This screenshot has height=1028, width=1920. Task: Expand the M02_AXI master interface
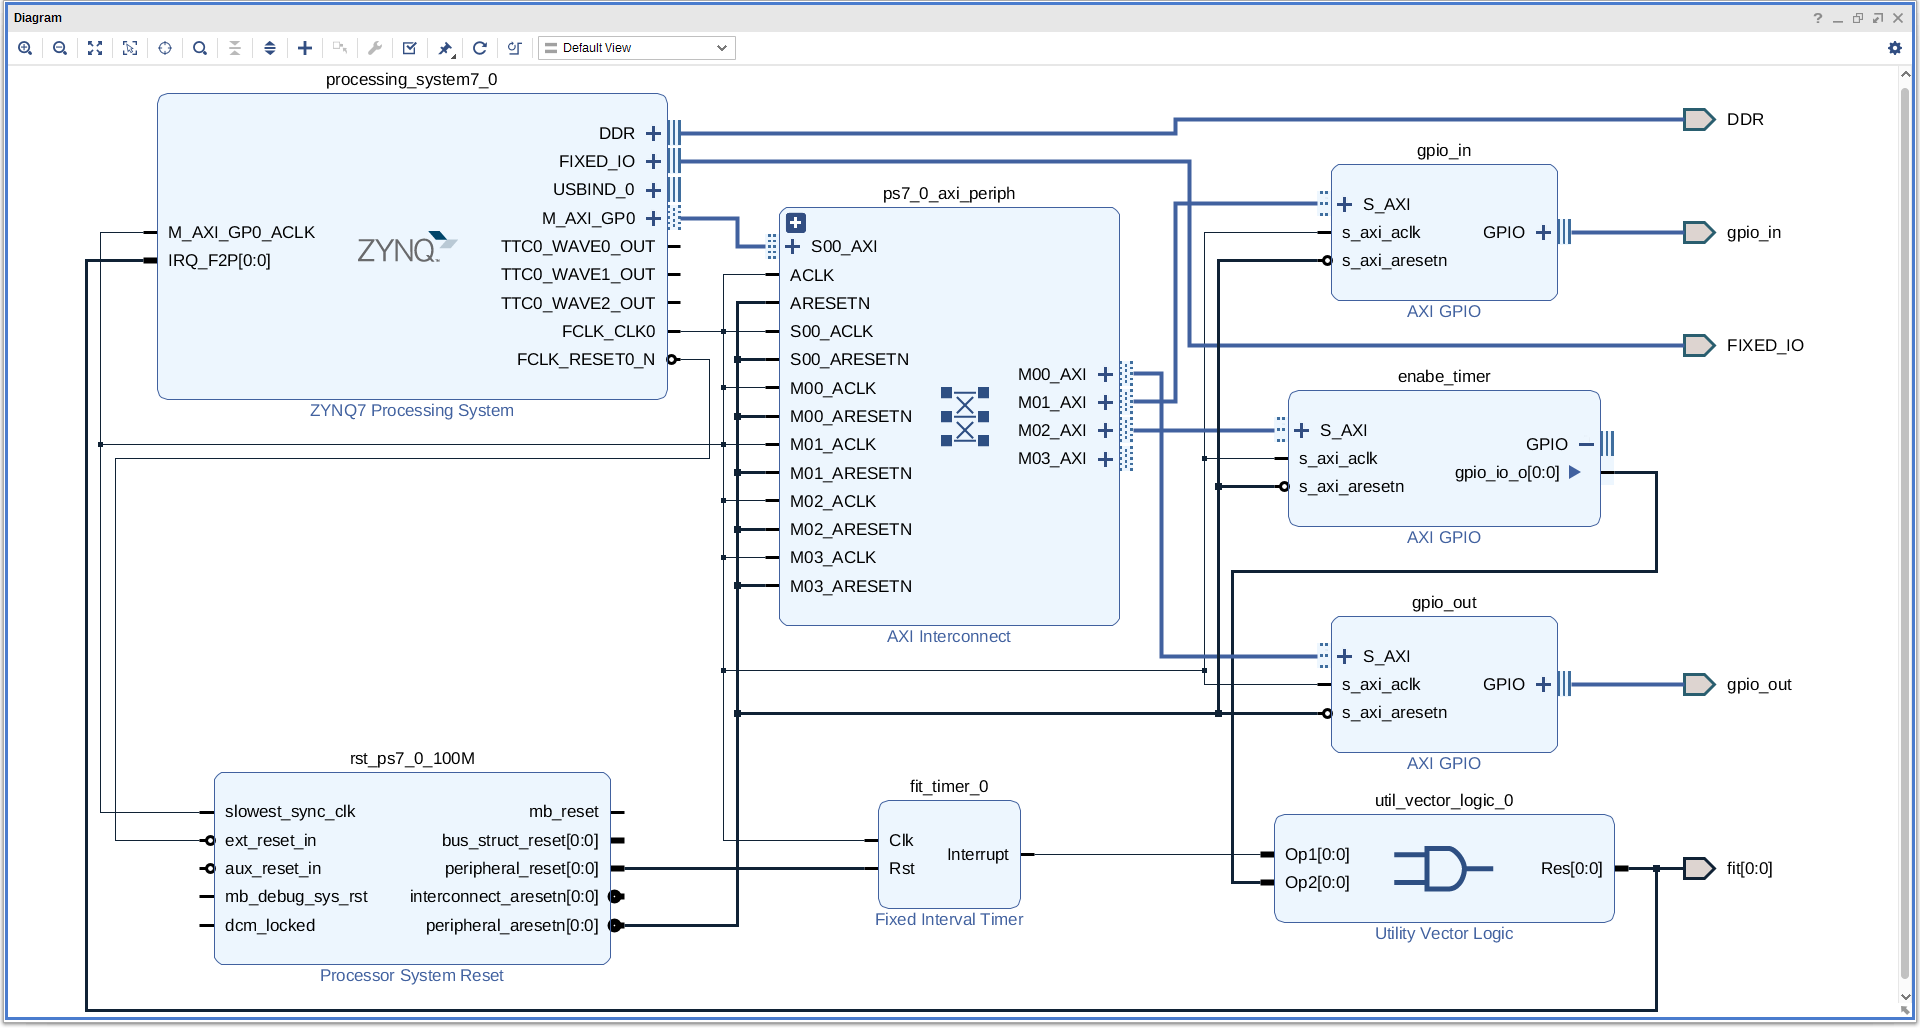coord(1105,430)
